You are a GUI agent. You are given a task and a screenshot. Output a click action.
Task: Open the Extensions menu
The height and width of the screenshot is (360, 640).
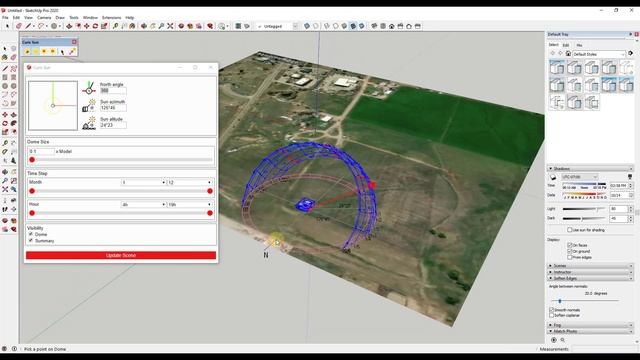[x=111, y=18]
